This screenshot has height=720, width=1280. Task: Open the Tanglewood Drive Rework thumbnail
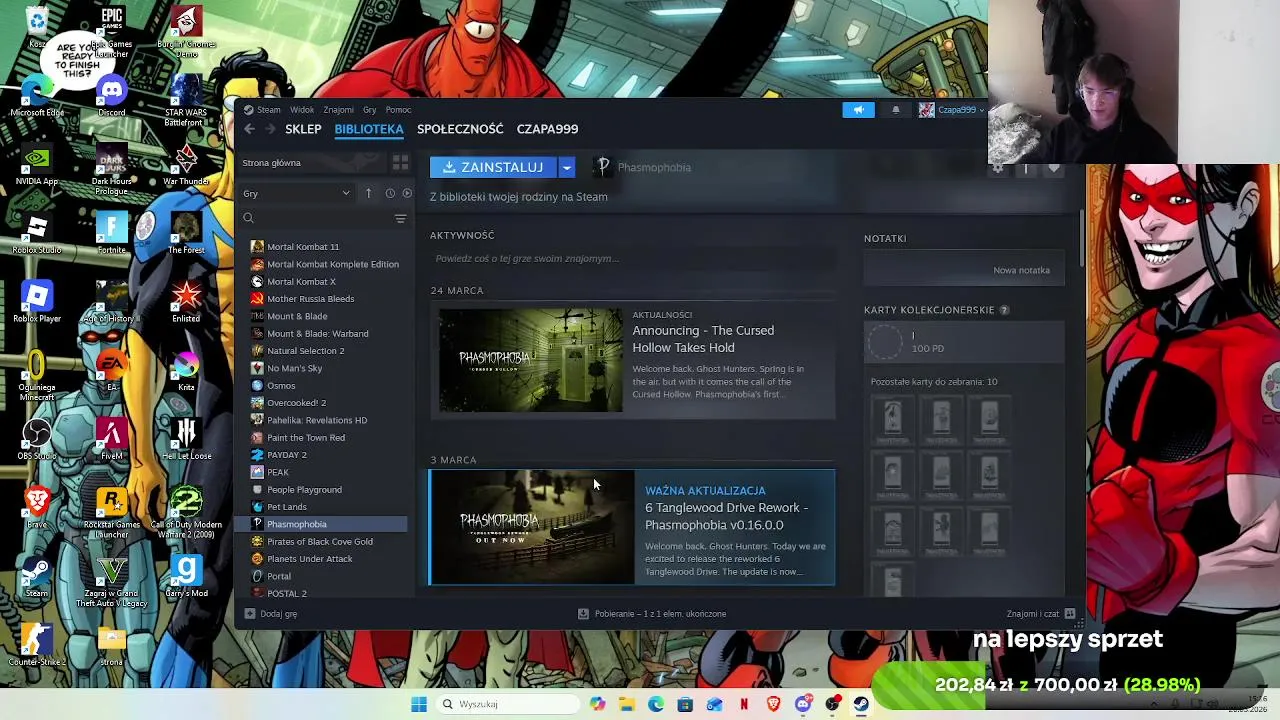pos(532,527)
